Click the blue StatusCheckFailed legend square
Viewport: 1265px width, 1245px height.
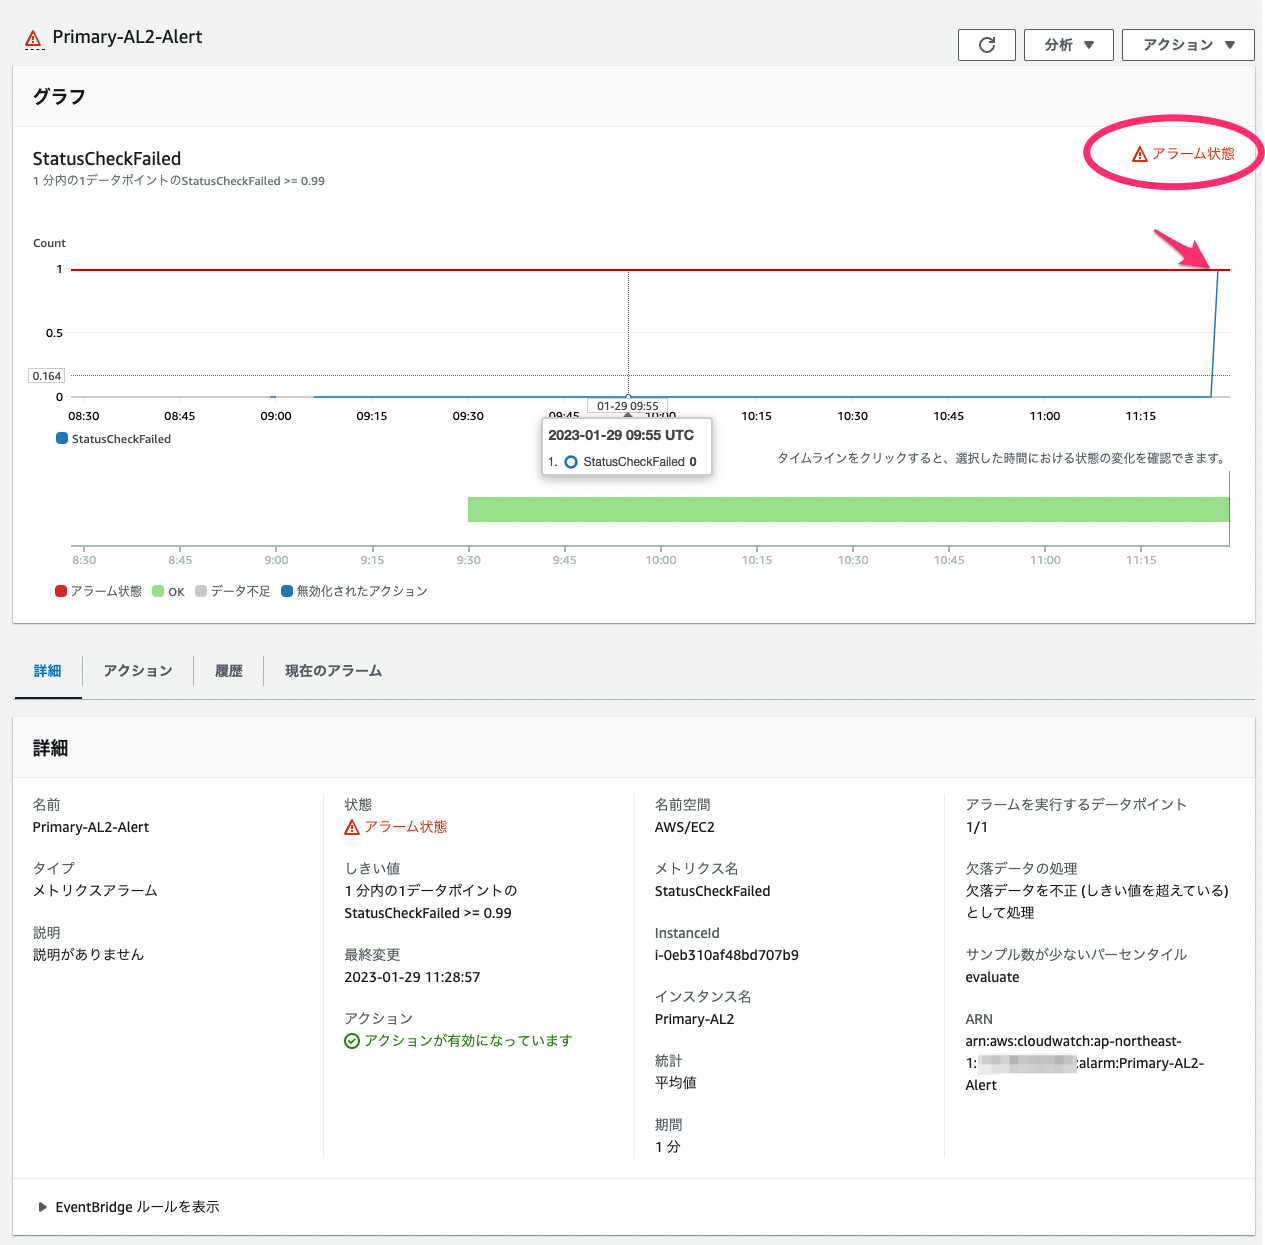point(59,438)
